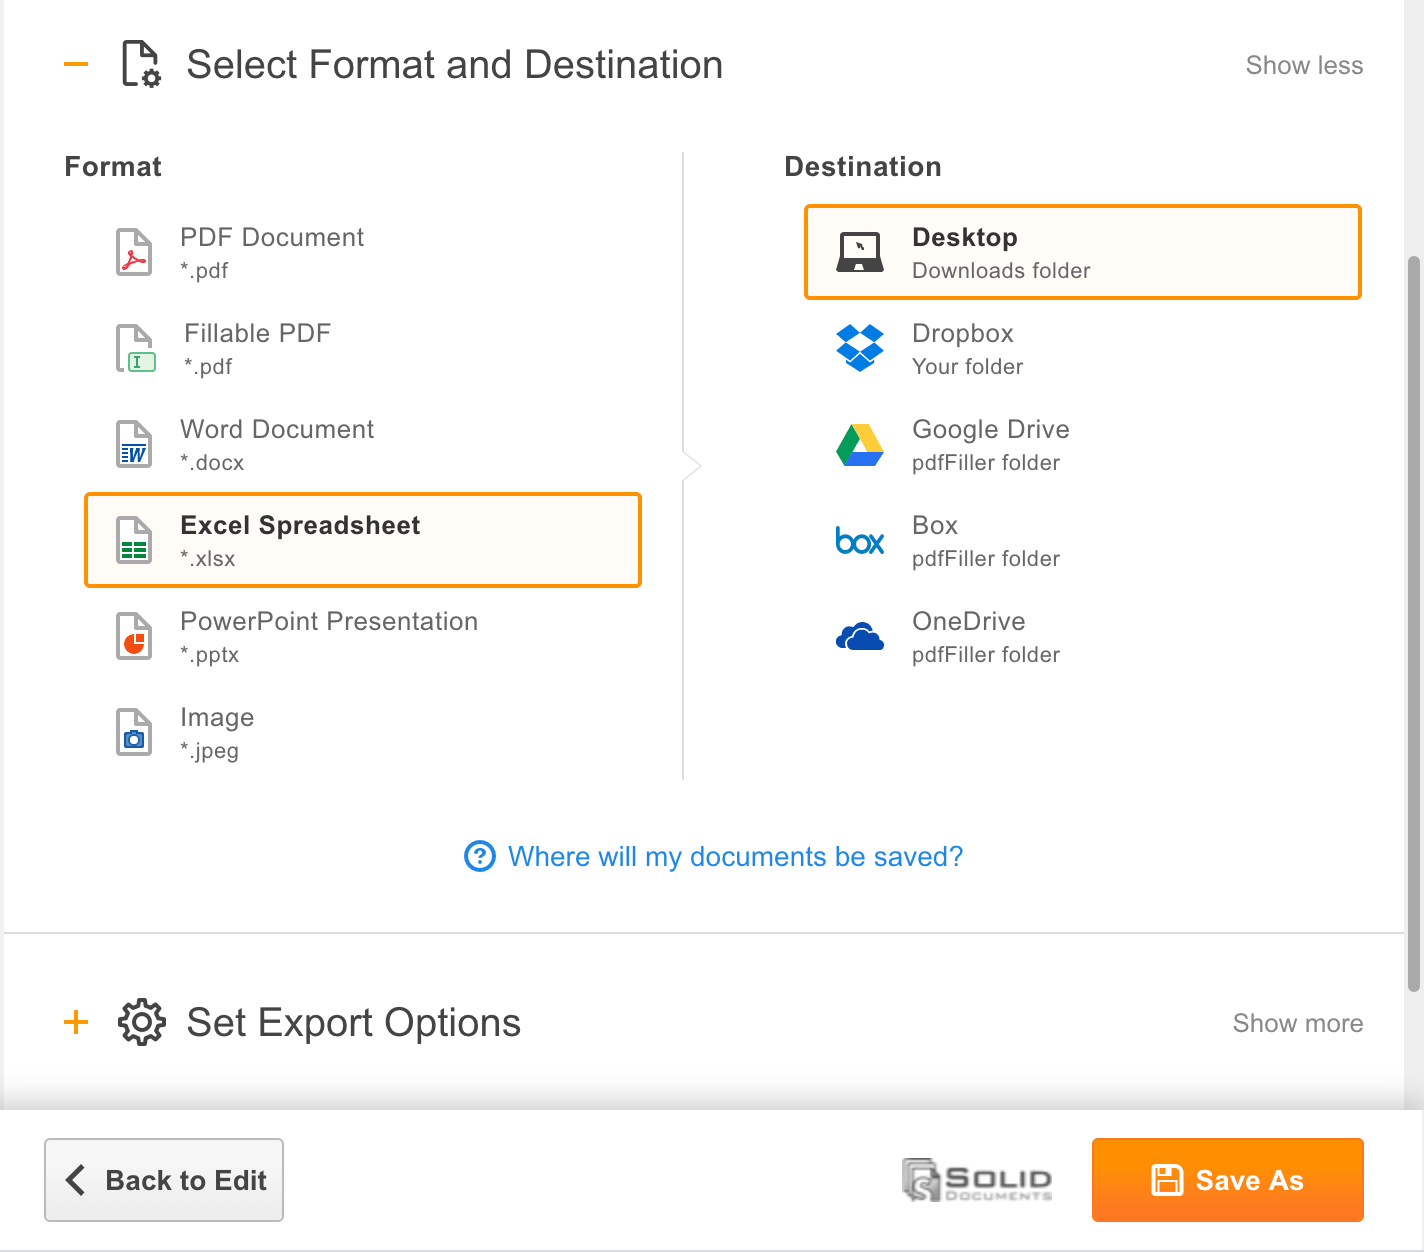
Task: Expand export options with orange plus
Action: coord(76,1022)
